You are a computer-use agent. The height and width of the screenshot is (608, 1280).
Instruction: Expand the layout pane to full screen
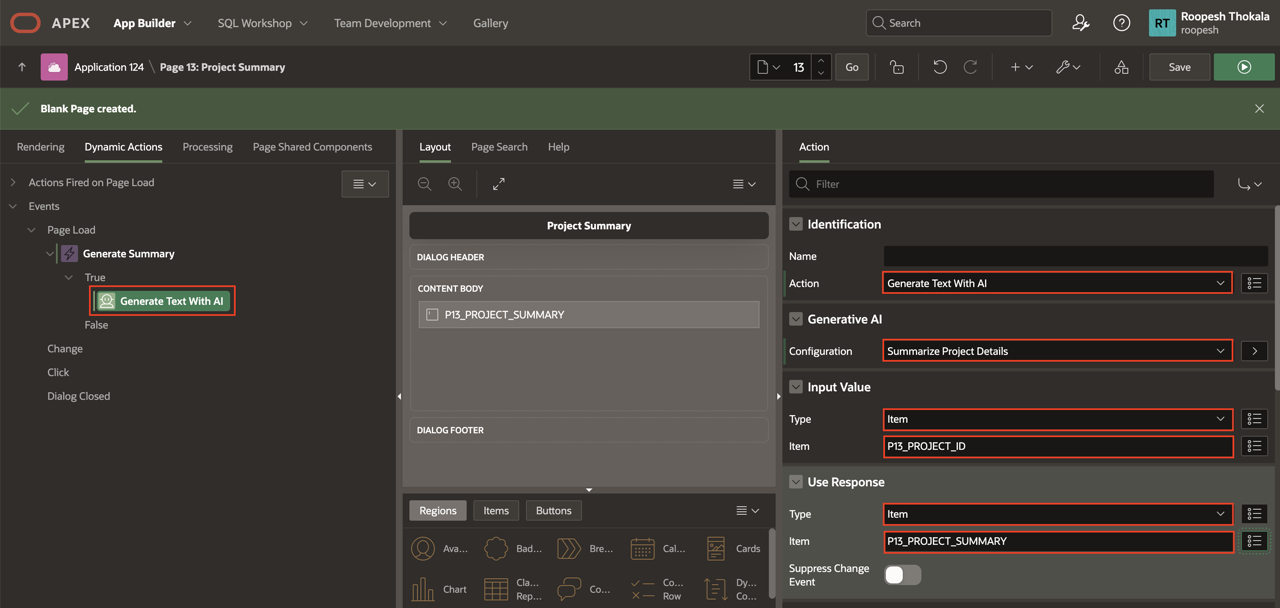coord(498,184)
